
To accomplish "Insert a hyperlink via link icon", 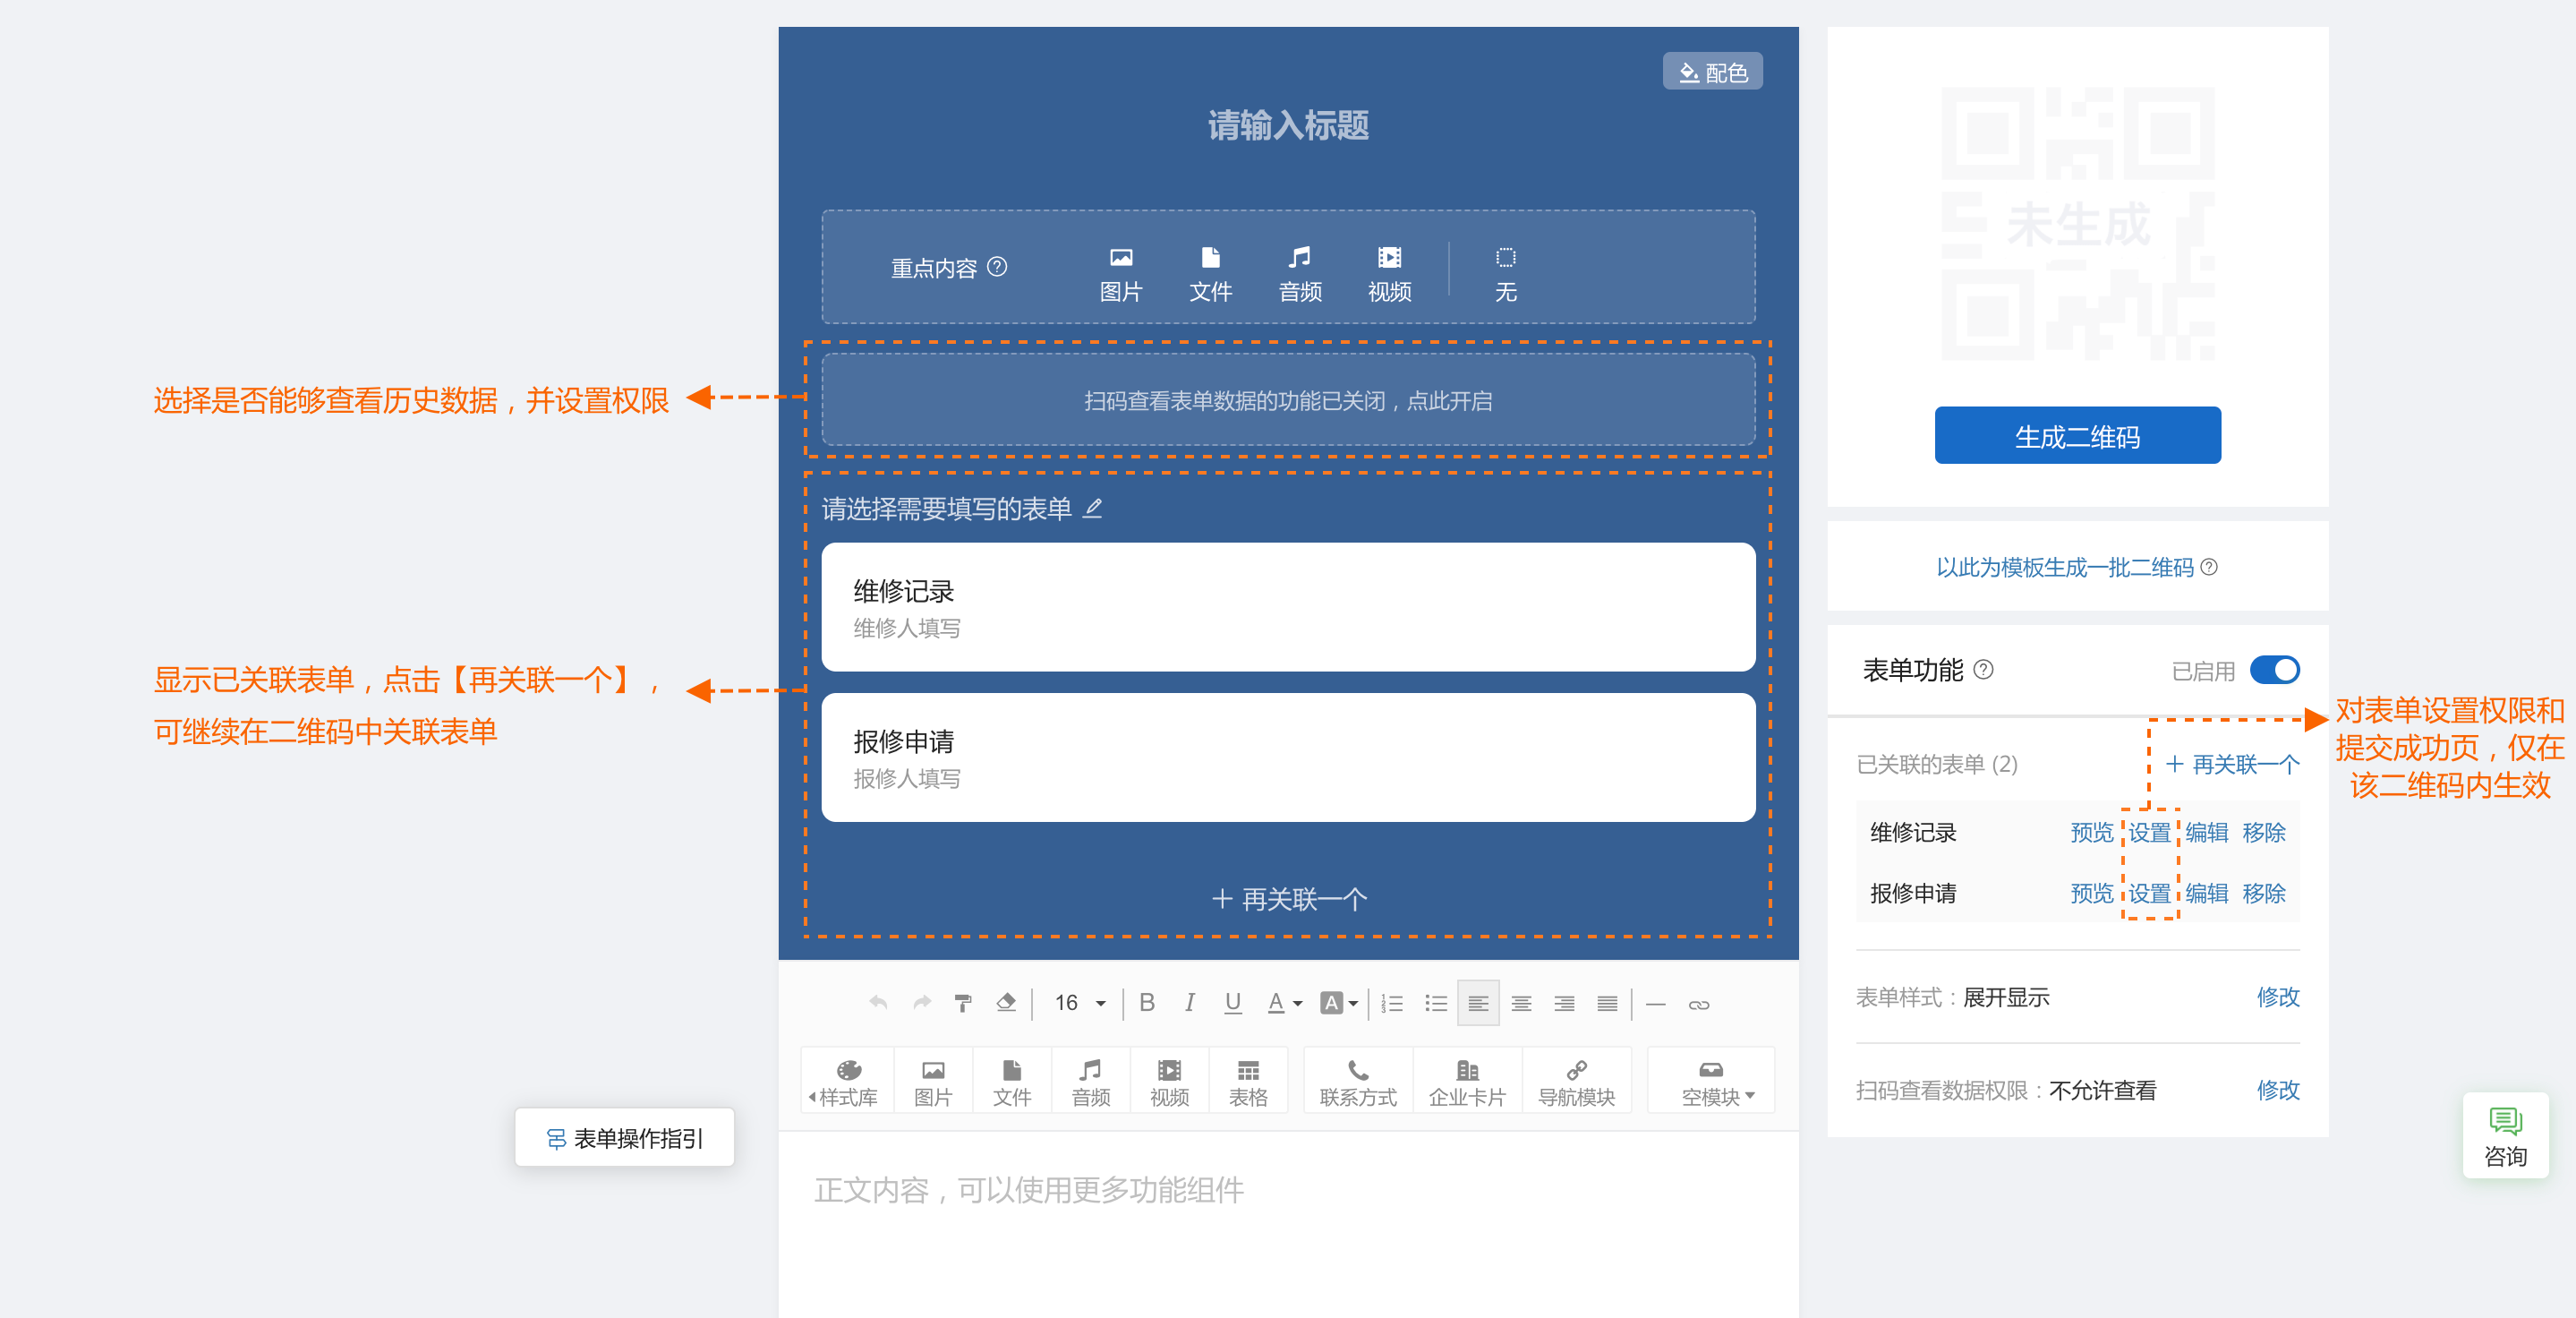I will click(x=1699, y=1004).
